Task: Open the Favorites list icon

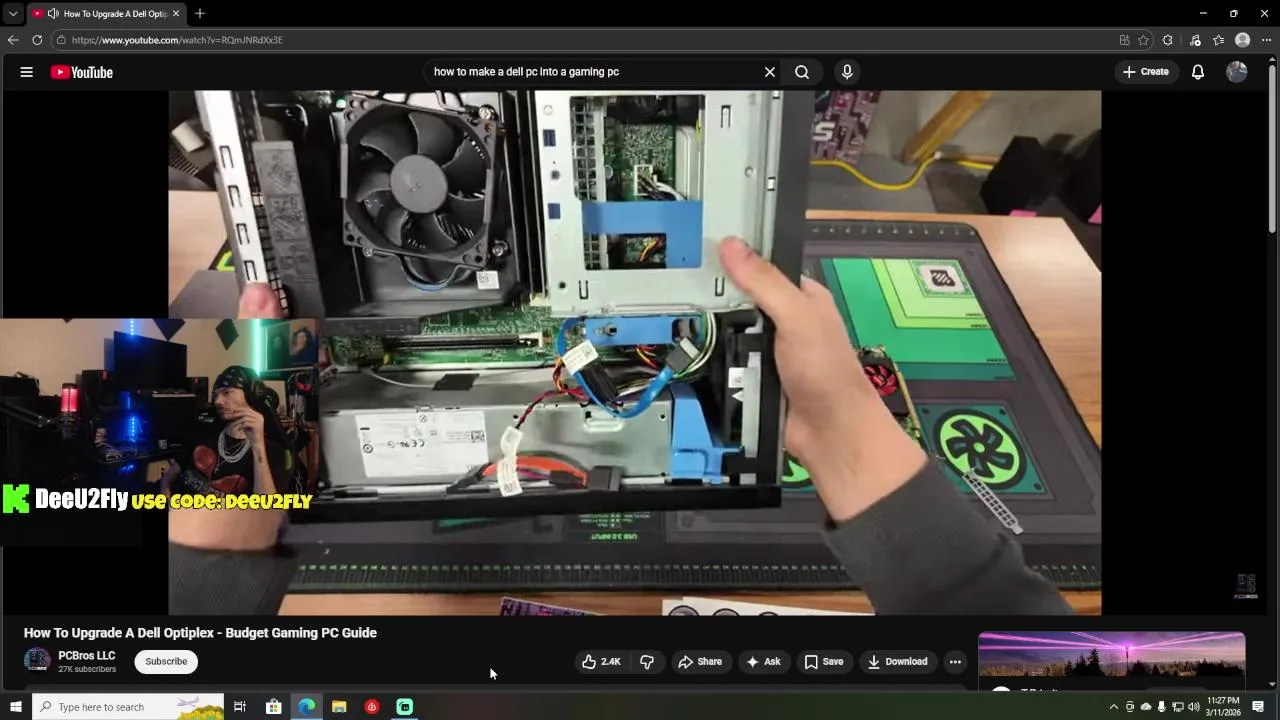Action: (1219, 40)
